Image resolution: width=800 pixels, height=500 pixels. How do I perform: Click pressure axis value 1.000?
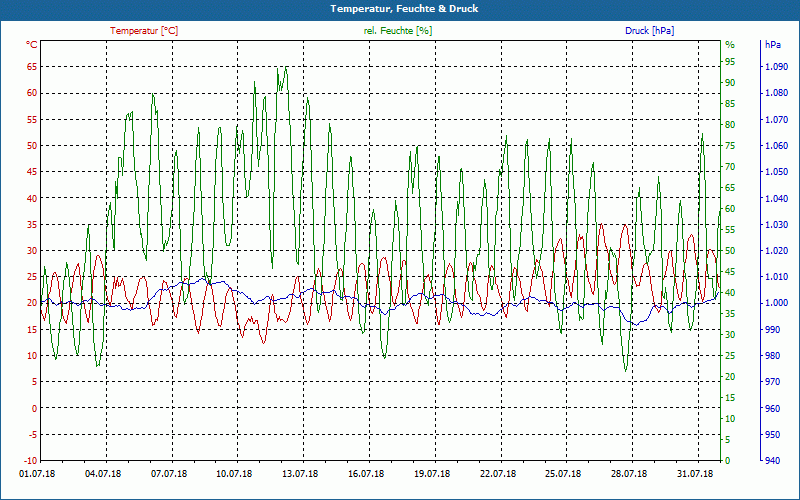tap(776, 303)
